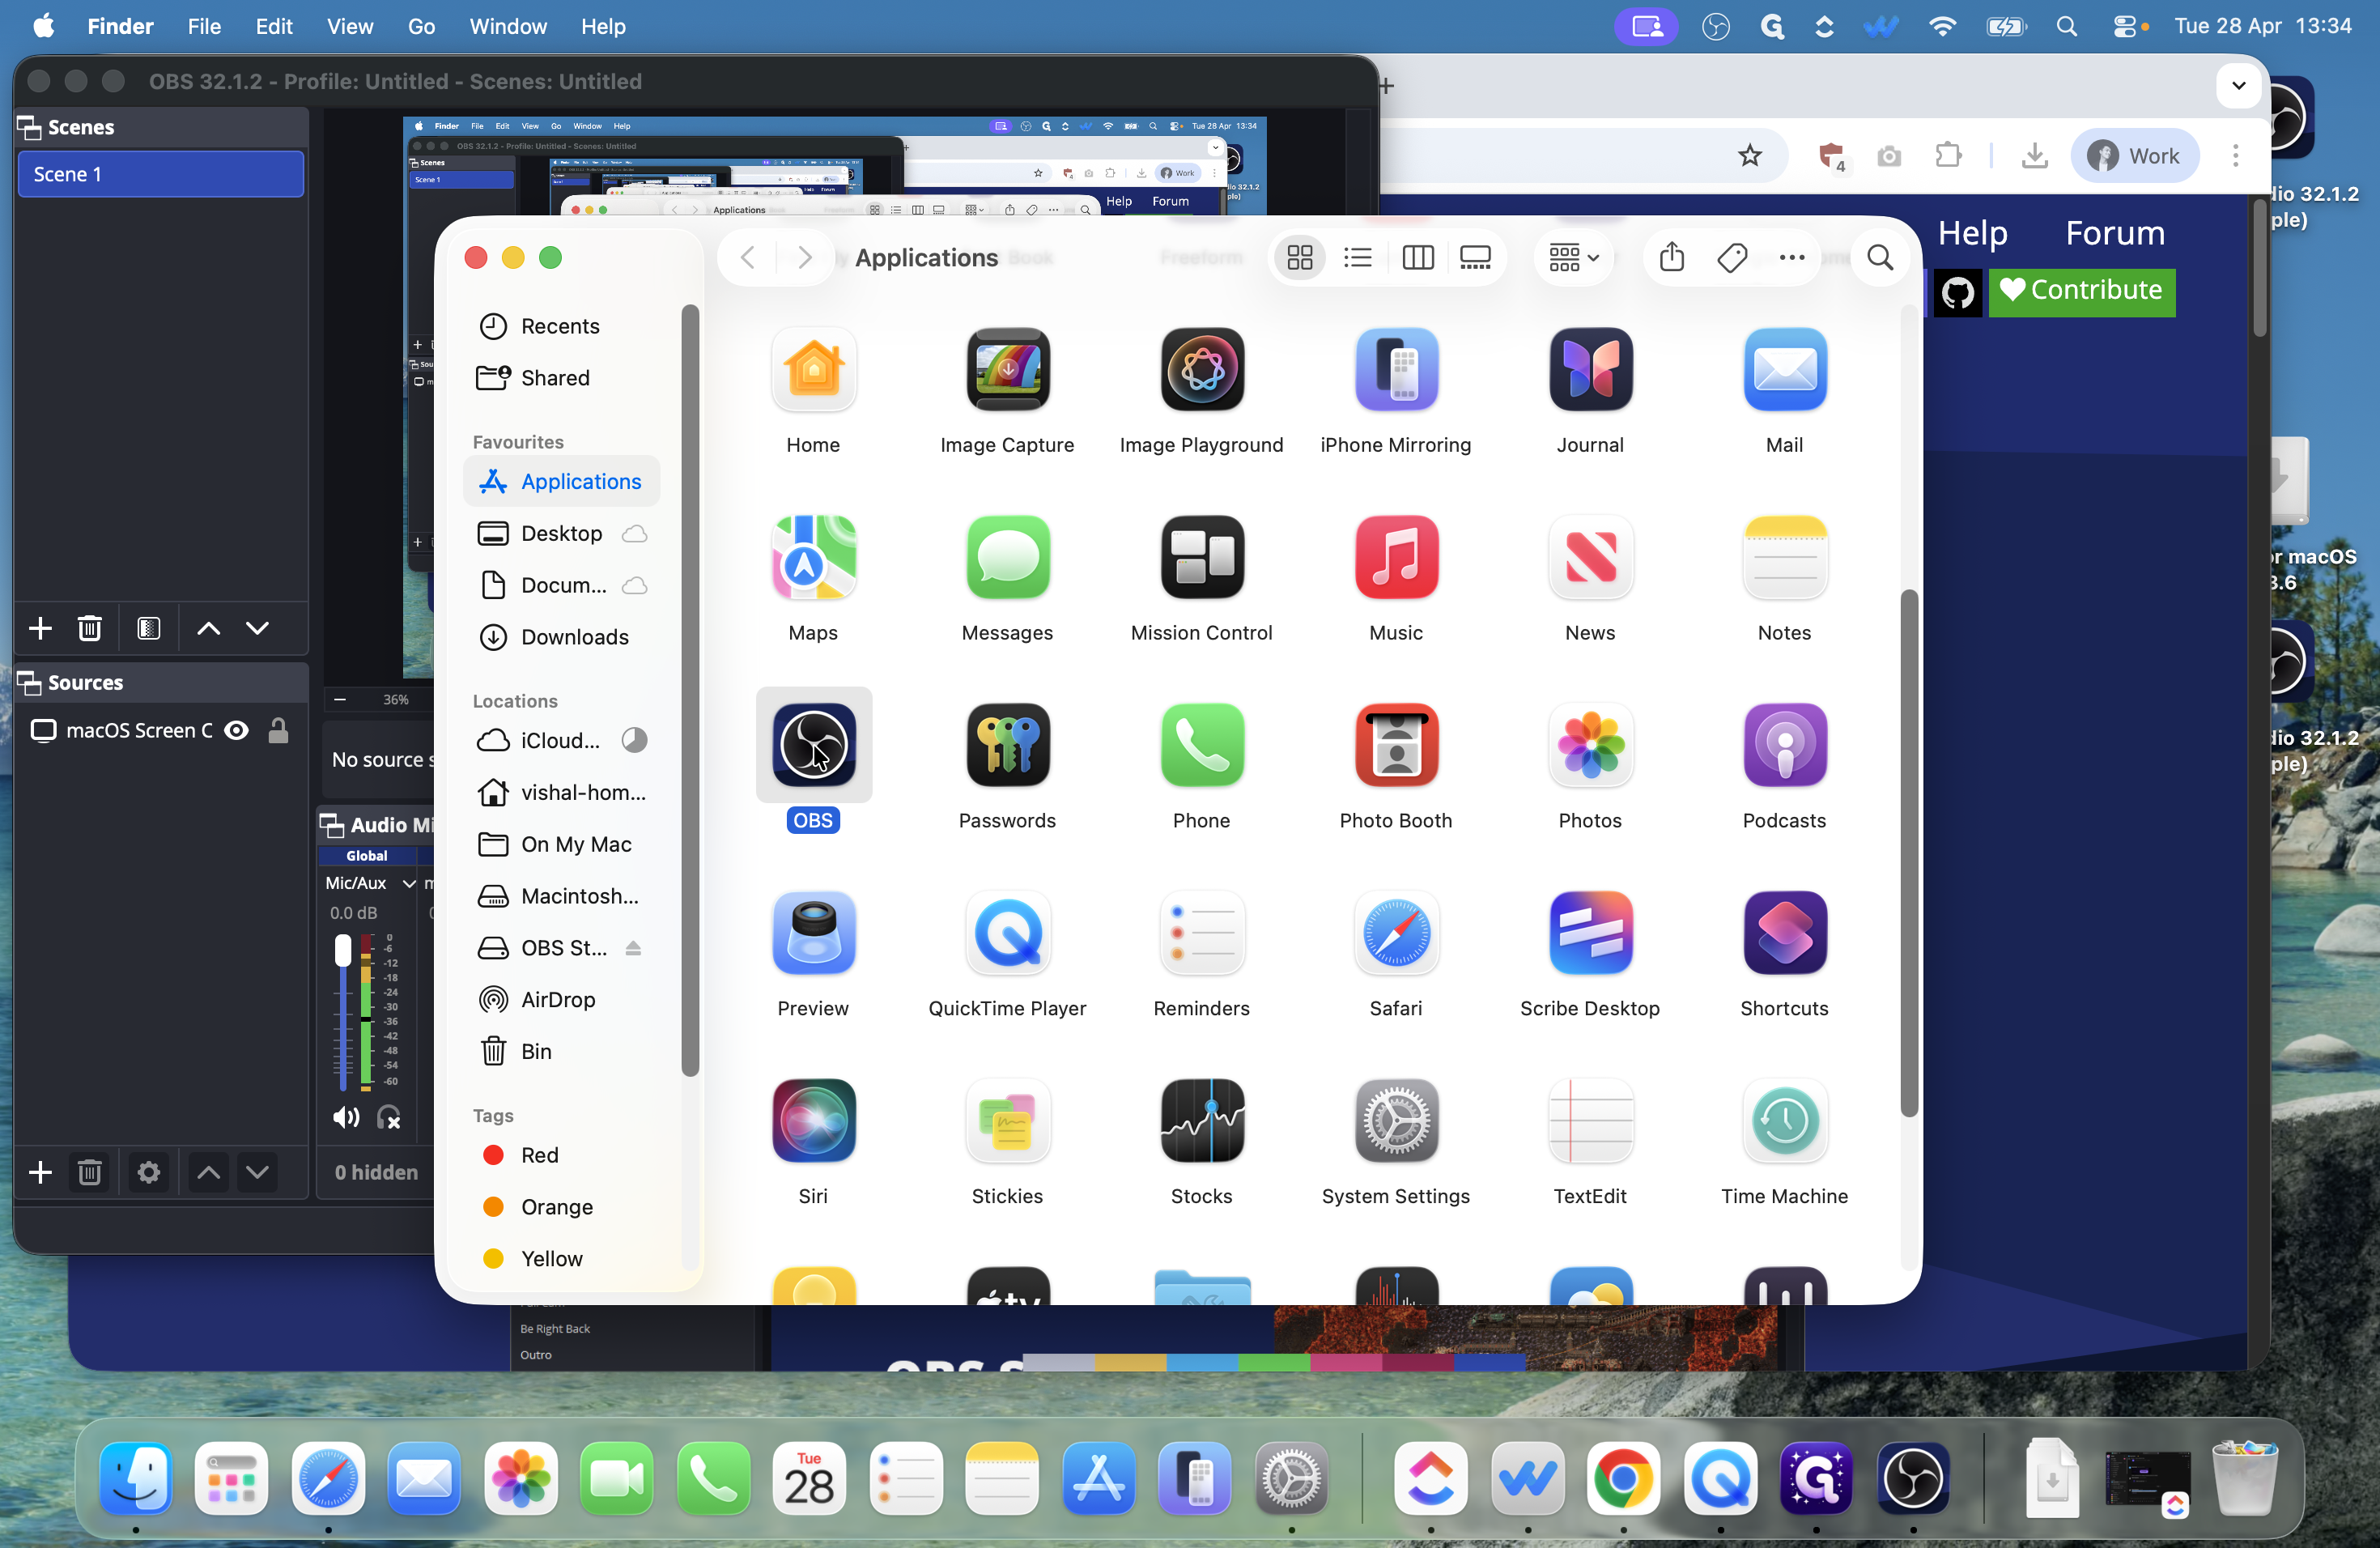Select the Orange tag in Finder sidebar
The width and height of the screenshot is (2380, 1548).
click(x=561, y=1207)
